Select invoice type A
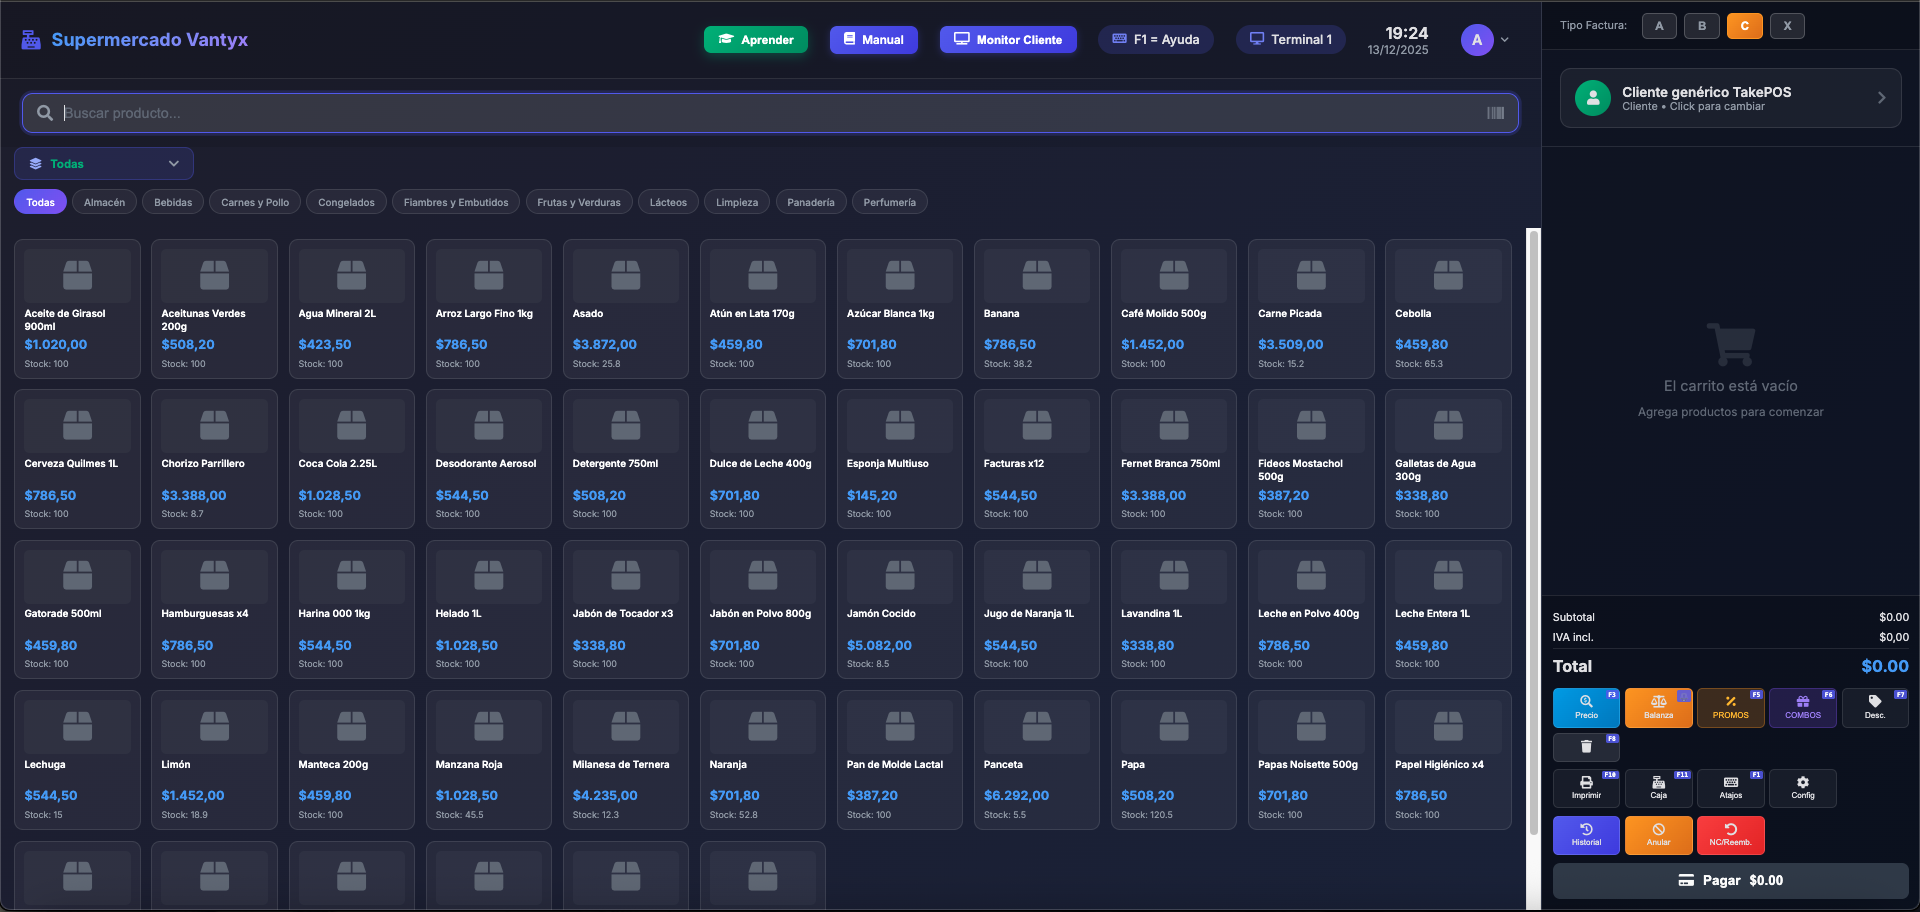 click(x=1659, y=26)
